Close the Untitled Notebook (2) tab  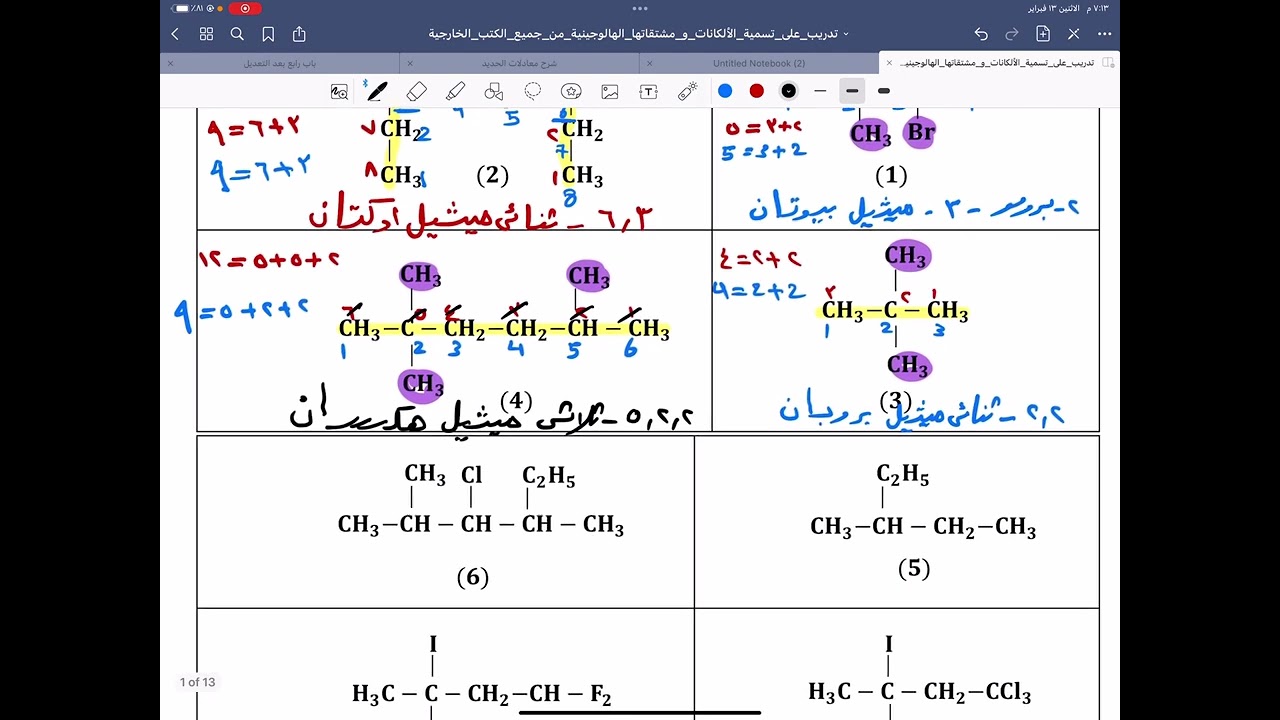[650, 63]
